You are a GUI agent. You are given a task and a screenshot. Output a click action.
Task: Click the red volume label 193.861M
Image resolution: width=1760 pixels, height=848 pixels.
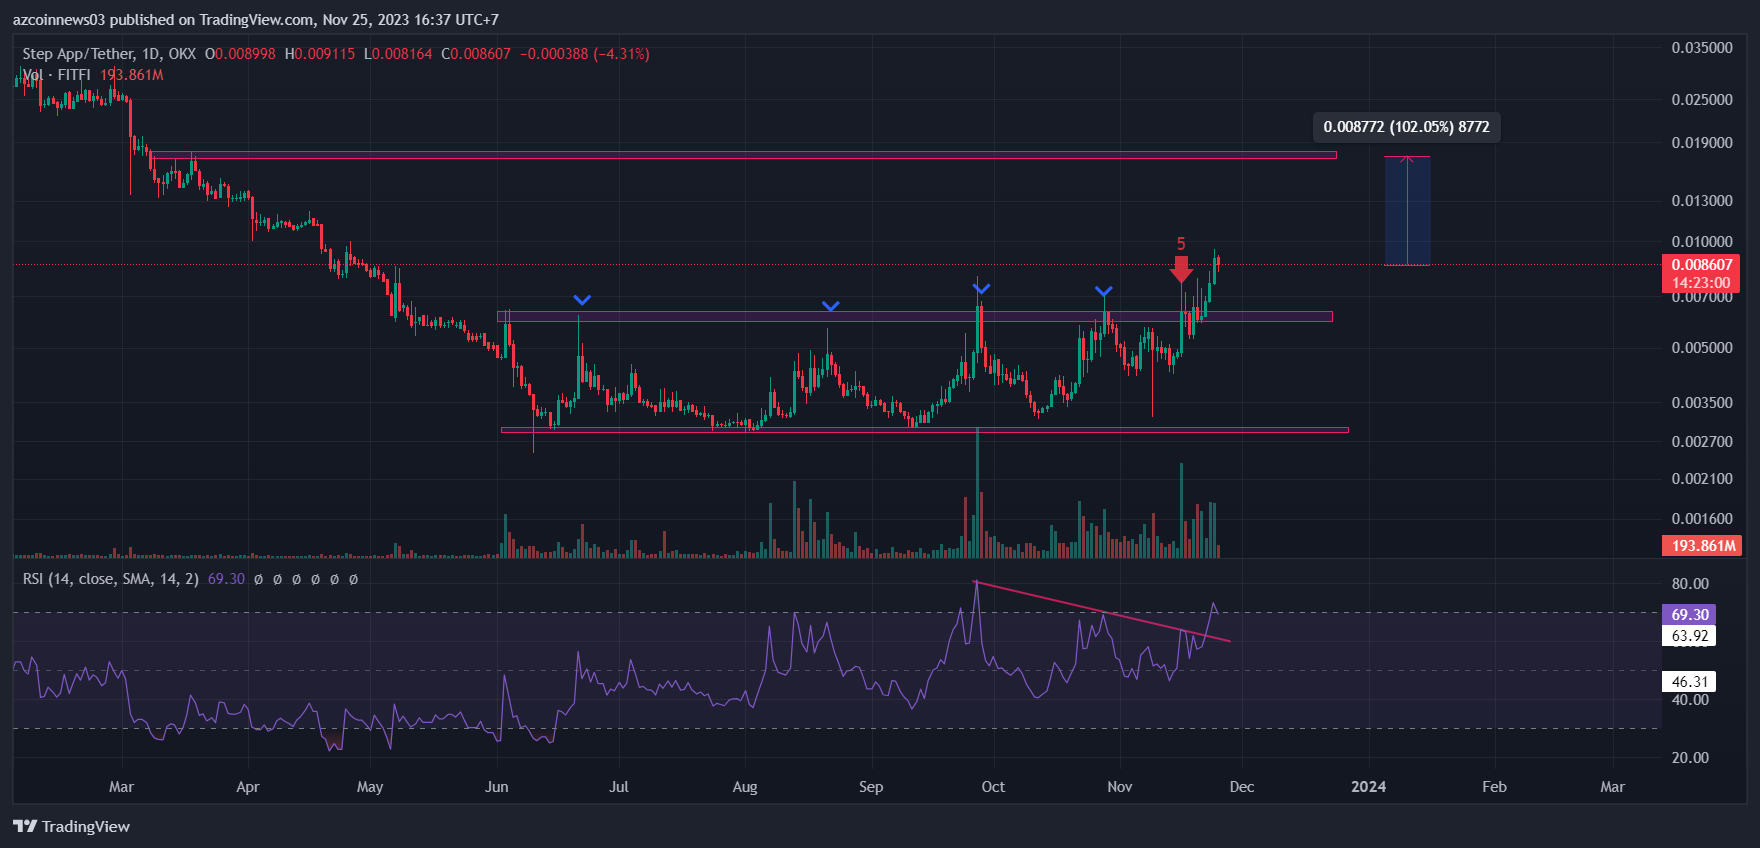(x=1701, y=546)
